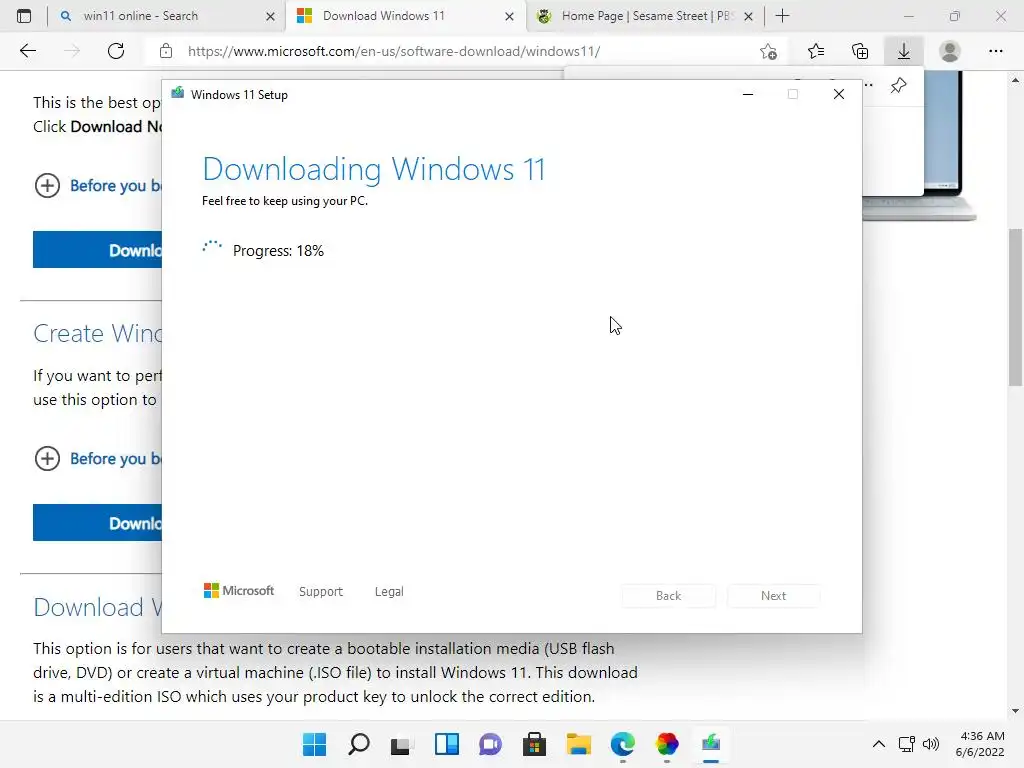Pin the downloads flyout
This screenshot has width=1024, height=768.
pos(899,85)
